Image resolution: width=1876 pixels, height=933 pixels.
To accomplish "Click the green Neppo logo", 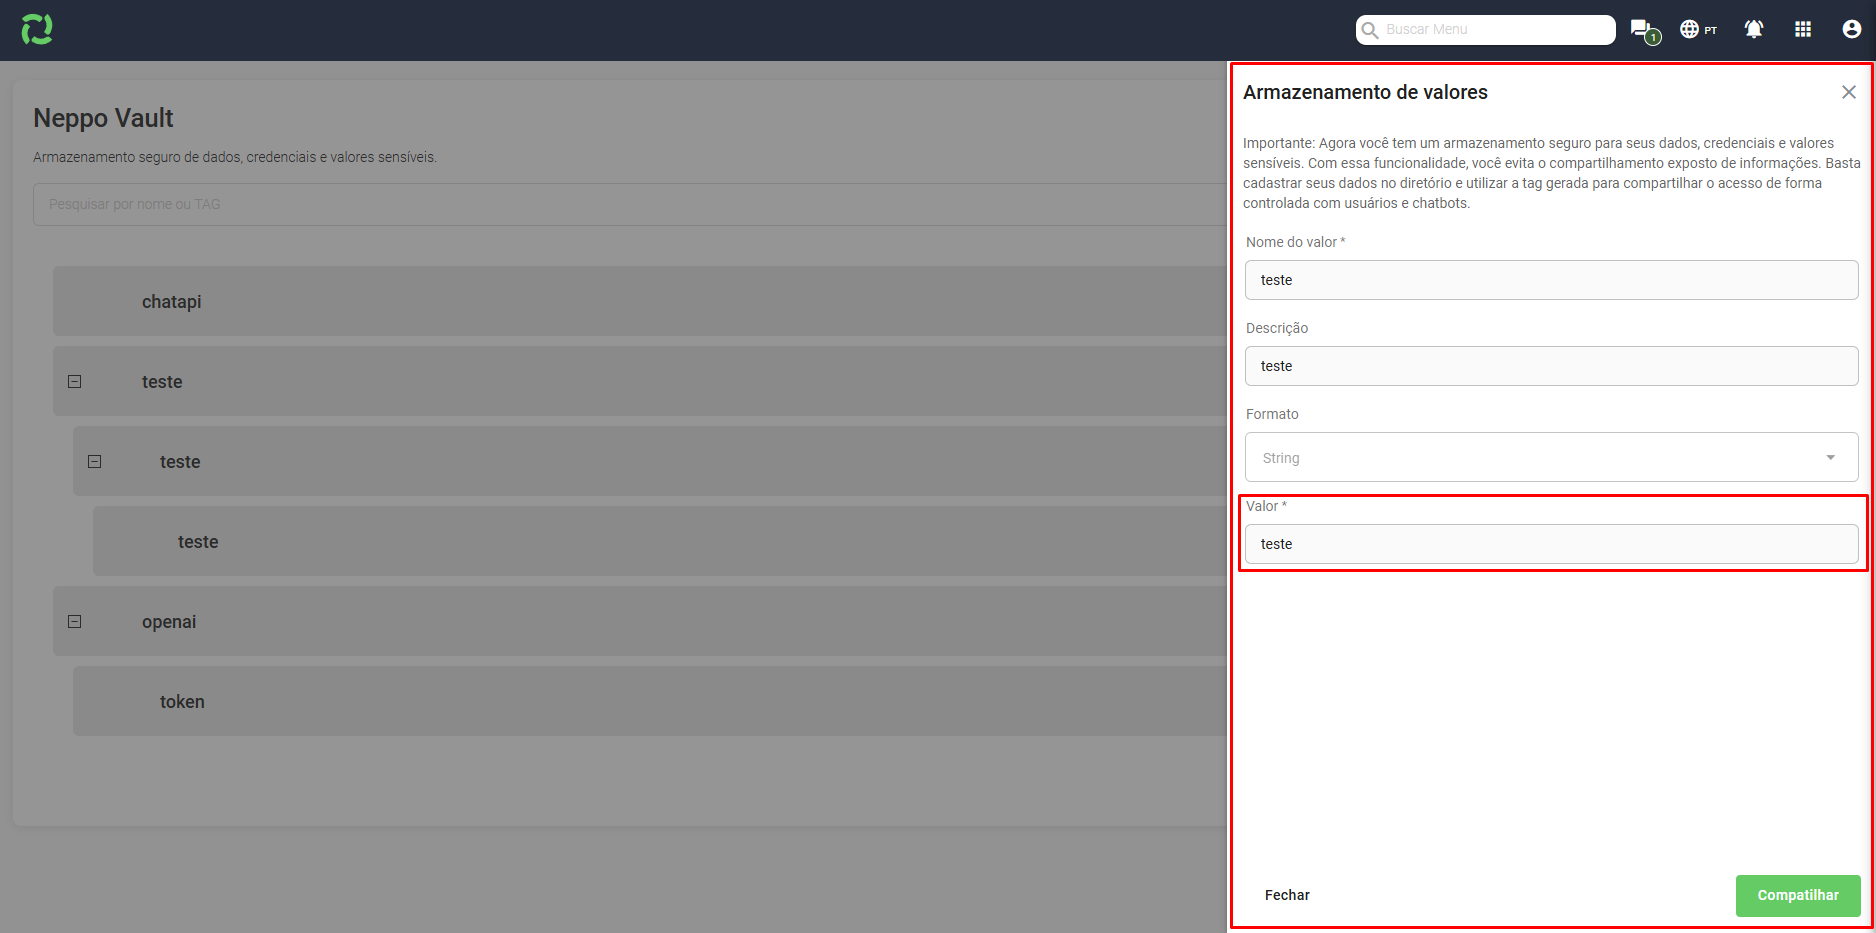I will click(x=37, y=29).
